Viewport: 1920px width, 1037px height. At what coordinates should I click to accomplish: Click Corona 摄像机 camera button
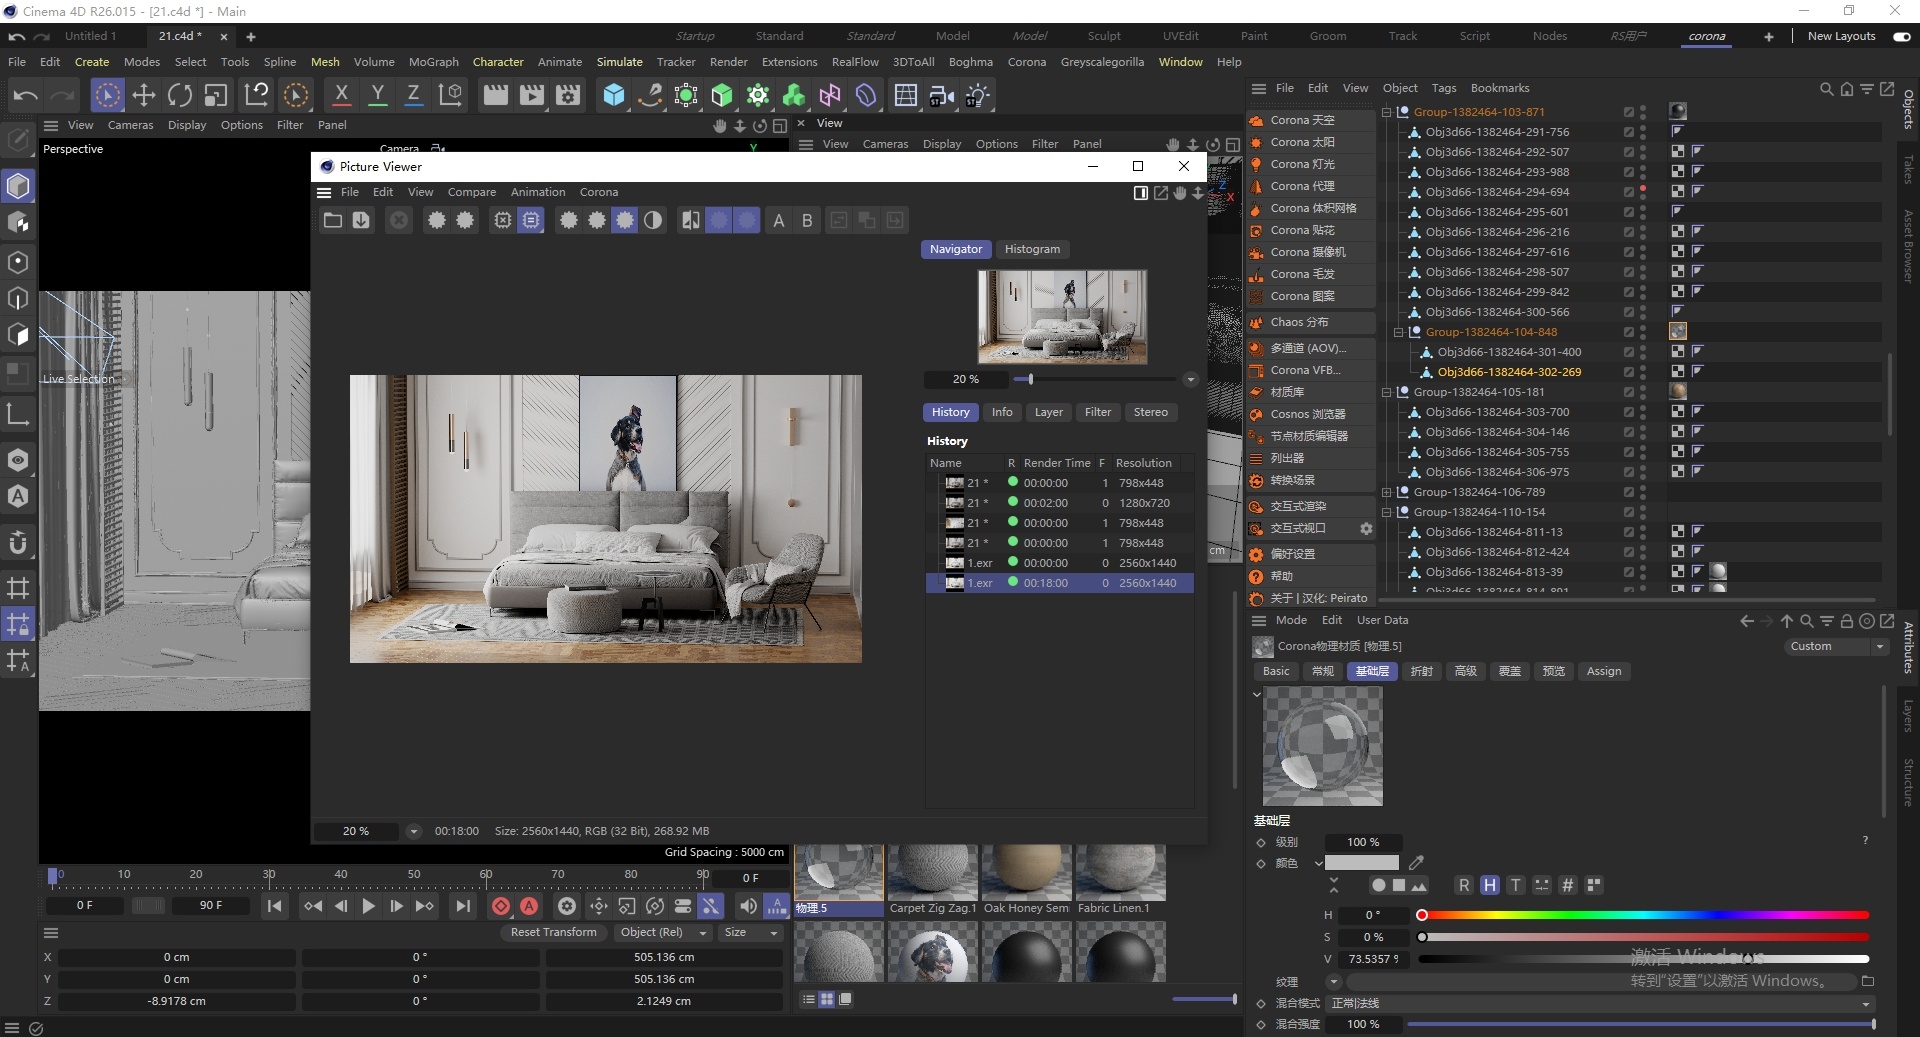(1310, 252)
